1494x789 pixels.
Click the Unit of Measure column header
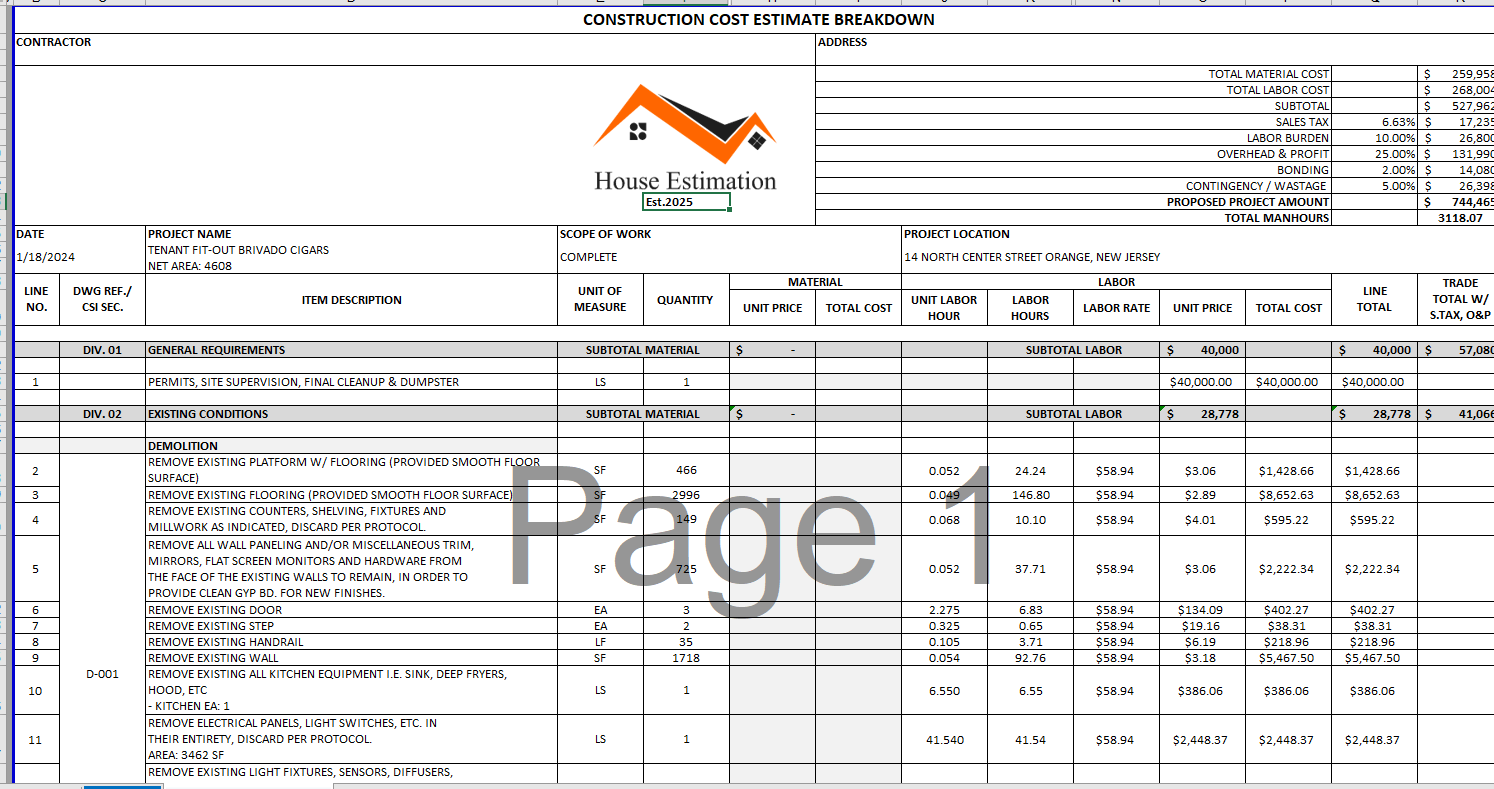pos(600,300)
